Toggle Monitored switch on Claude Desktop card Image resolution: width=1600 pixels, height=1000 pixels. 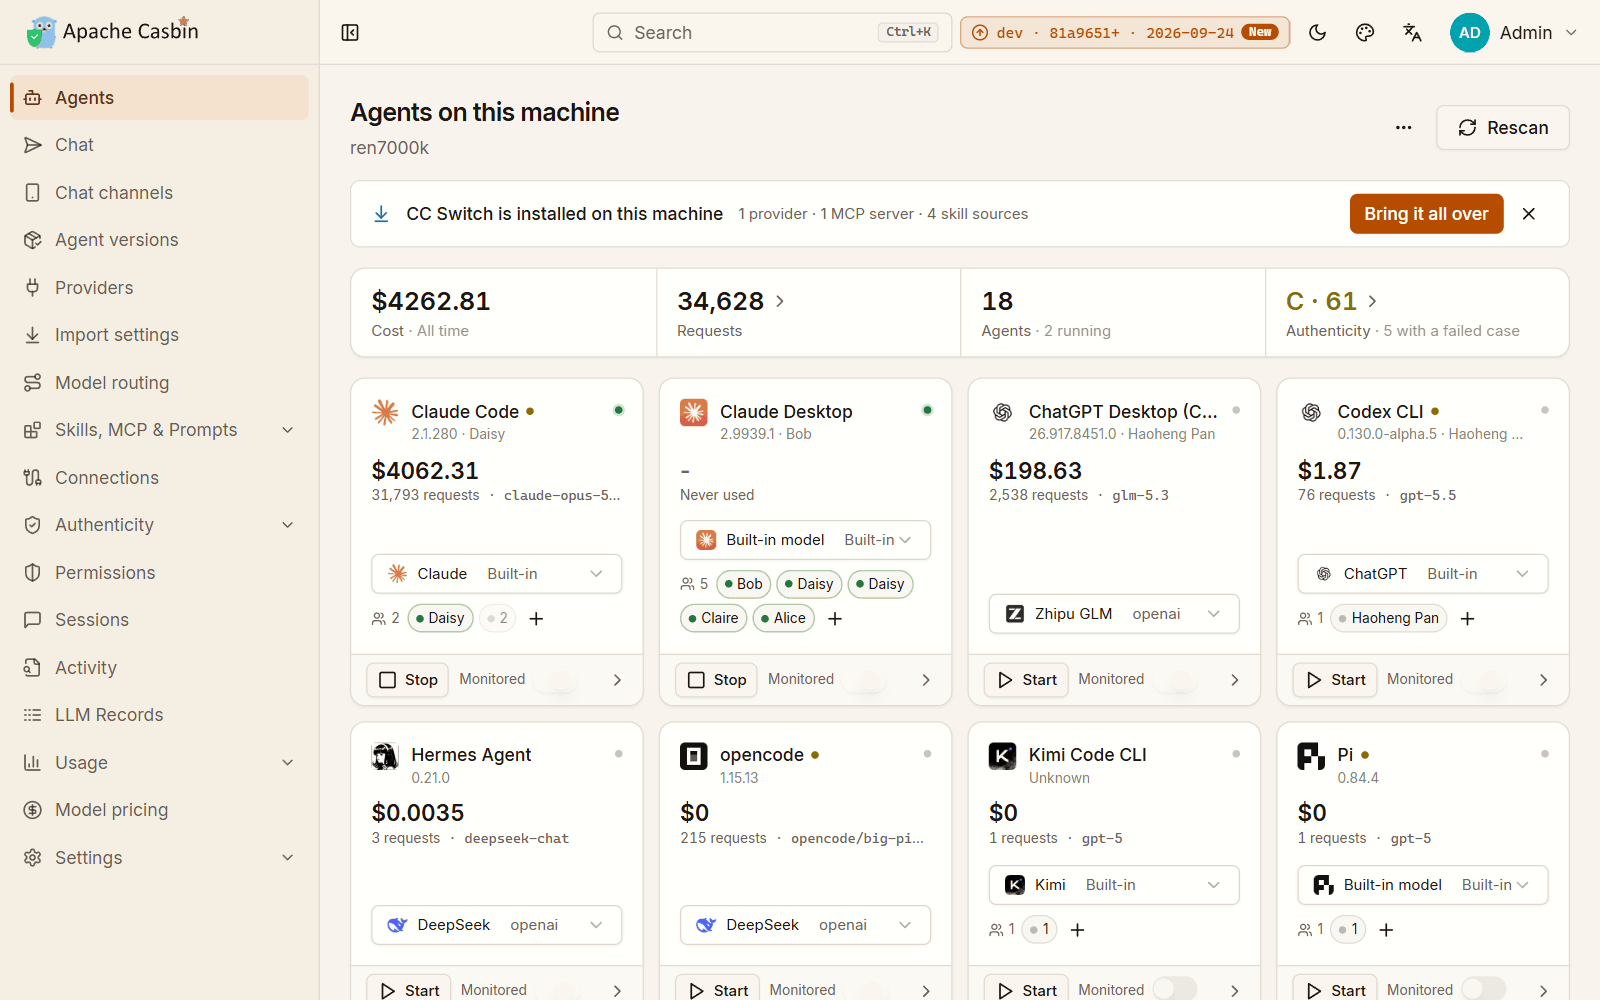click(866, 680)
